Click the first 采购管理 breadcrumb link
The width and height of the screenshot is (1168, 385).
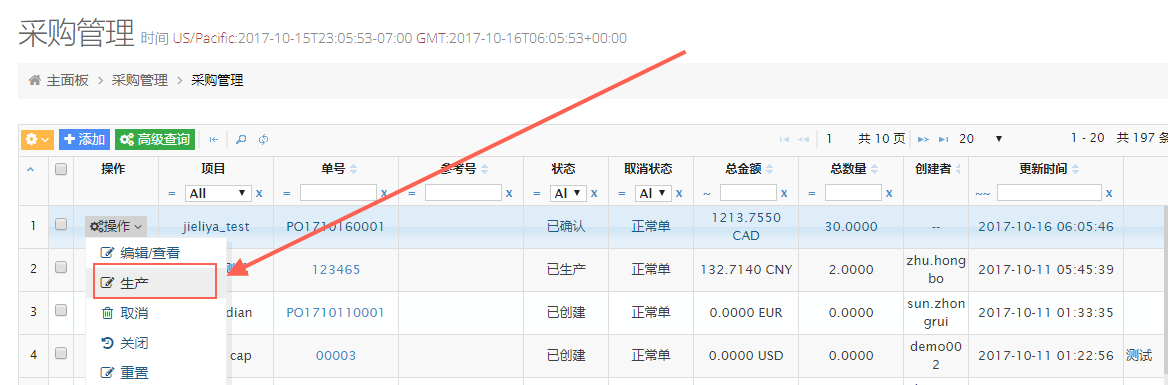point(140,80)
